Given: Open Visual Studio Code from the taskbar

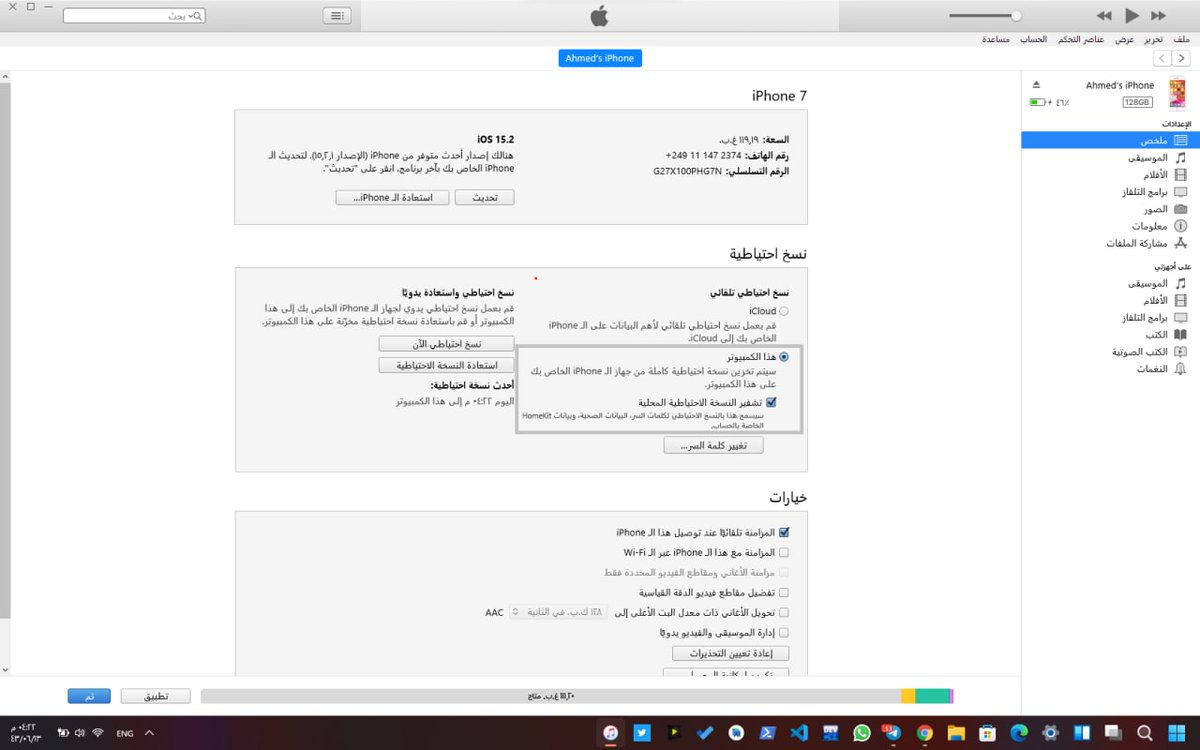Looking at the screenshot, I should tap(798, 733).
